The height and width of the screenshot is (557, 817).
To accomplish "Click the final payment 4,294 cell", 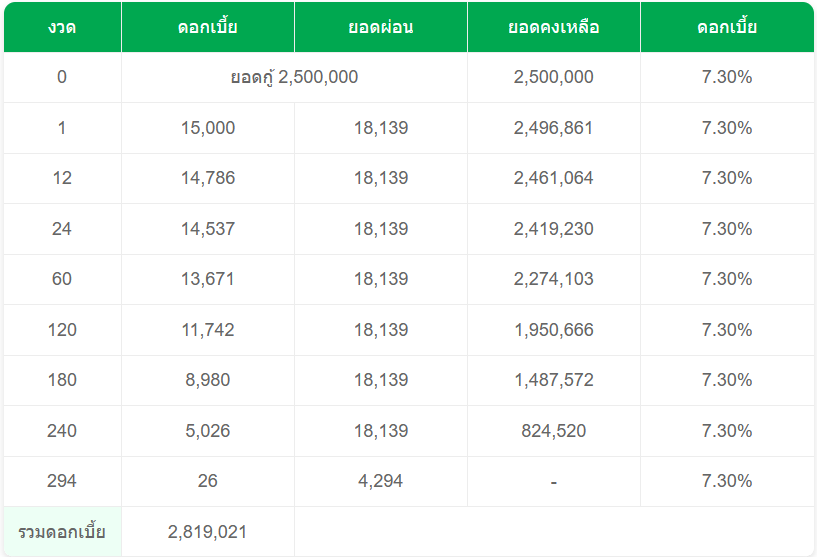I will [380, 481].
